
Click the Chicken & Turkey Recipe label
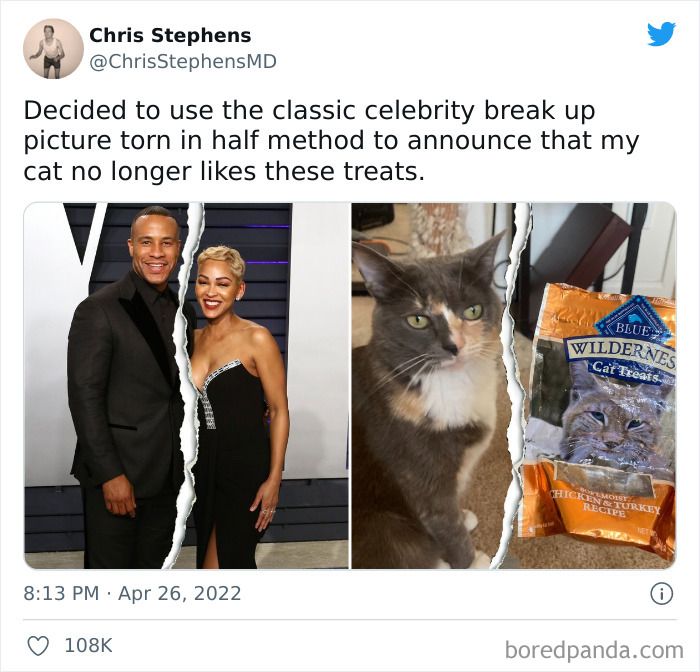click(605, 505)
